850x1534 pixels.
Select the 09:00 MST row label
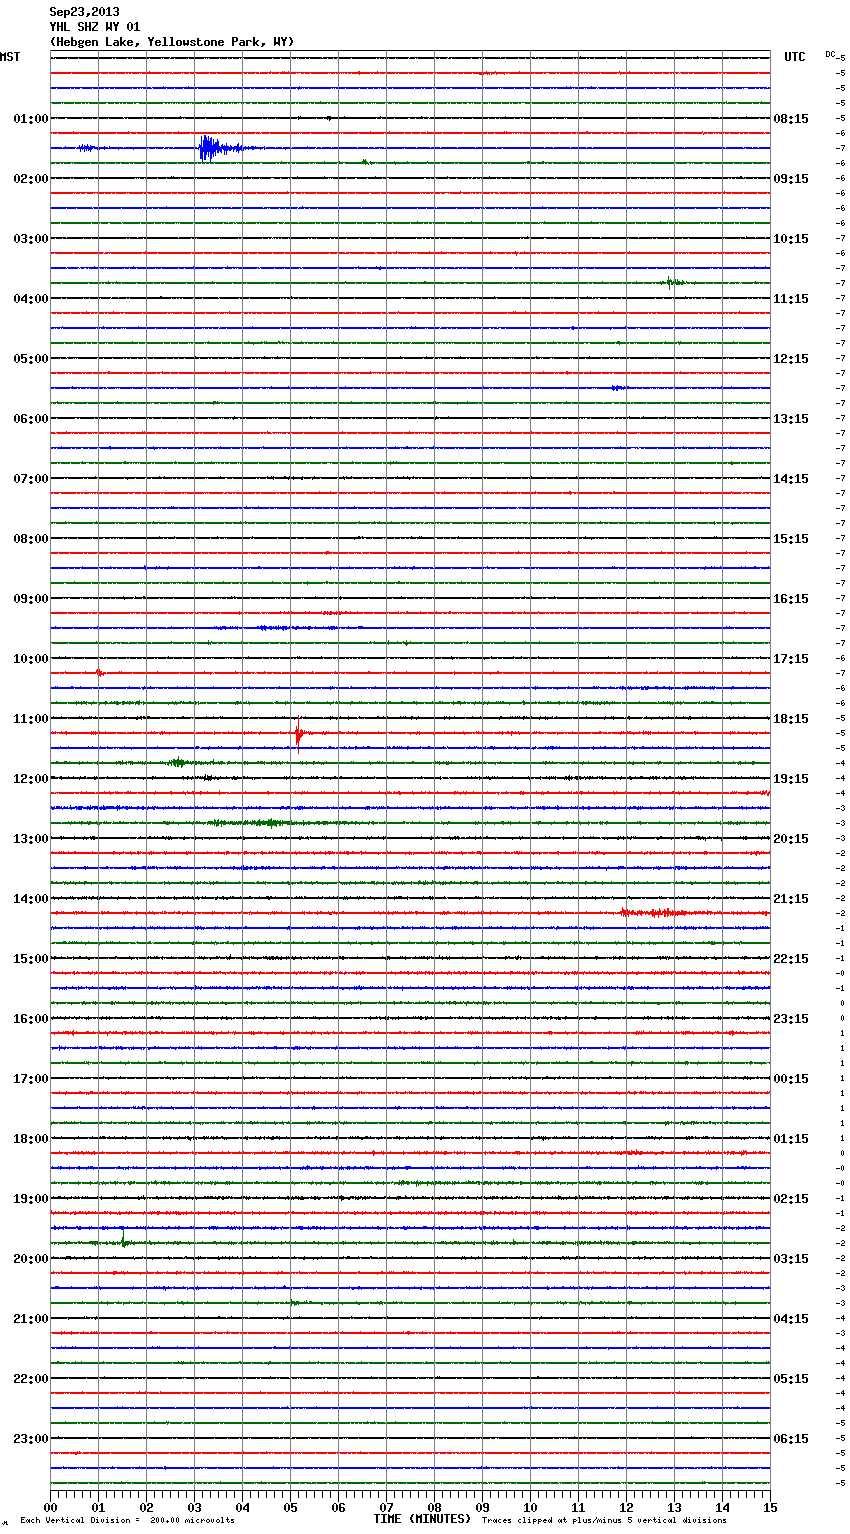pyautogui.click(x=31, y=599)
